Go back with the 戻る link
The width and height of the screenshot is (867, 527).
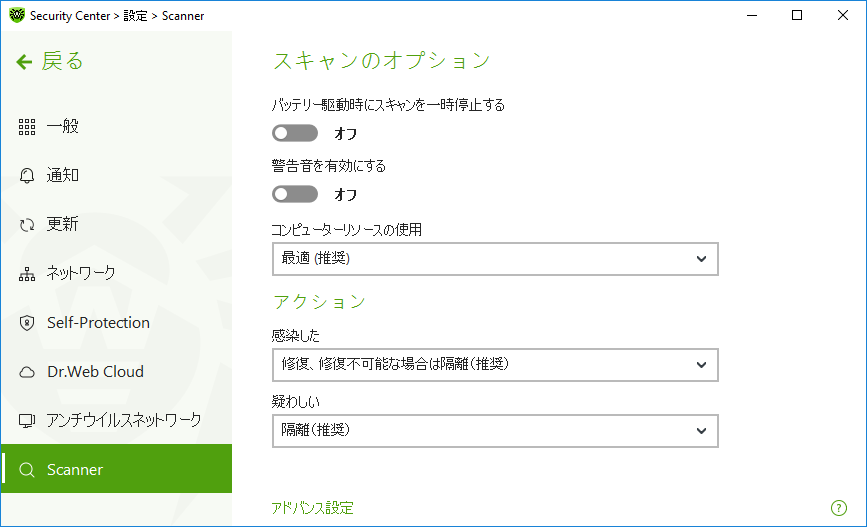click(x=62, y=61)
